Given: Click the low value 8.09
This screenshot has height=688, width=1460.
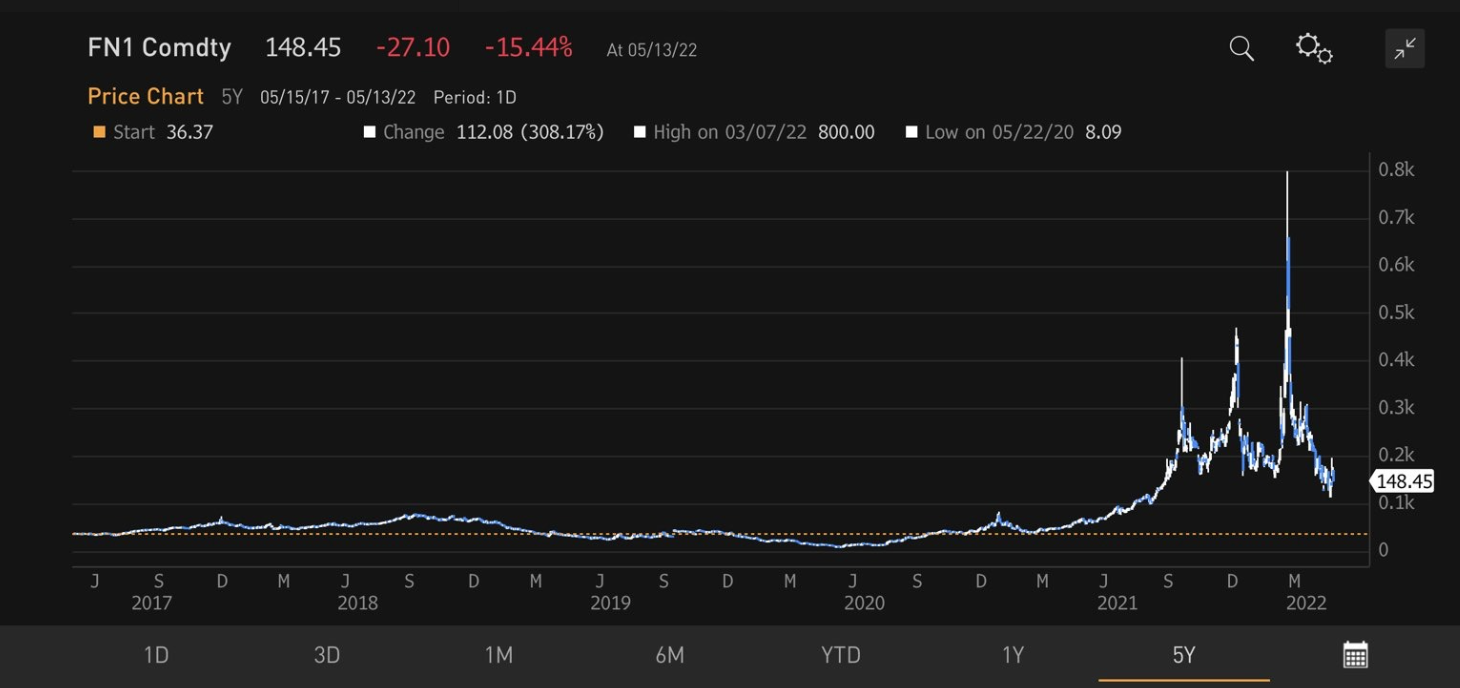Looking at the screenshot, I should [x=1103, y=132].
